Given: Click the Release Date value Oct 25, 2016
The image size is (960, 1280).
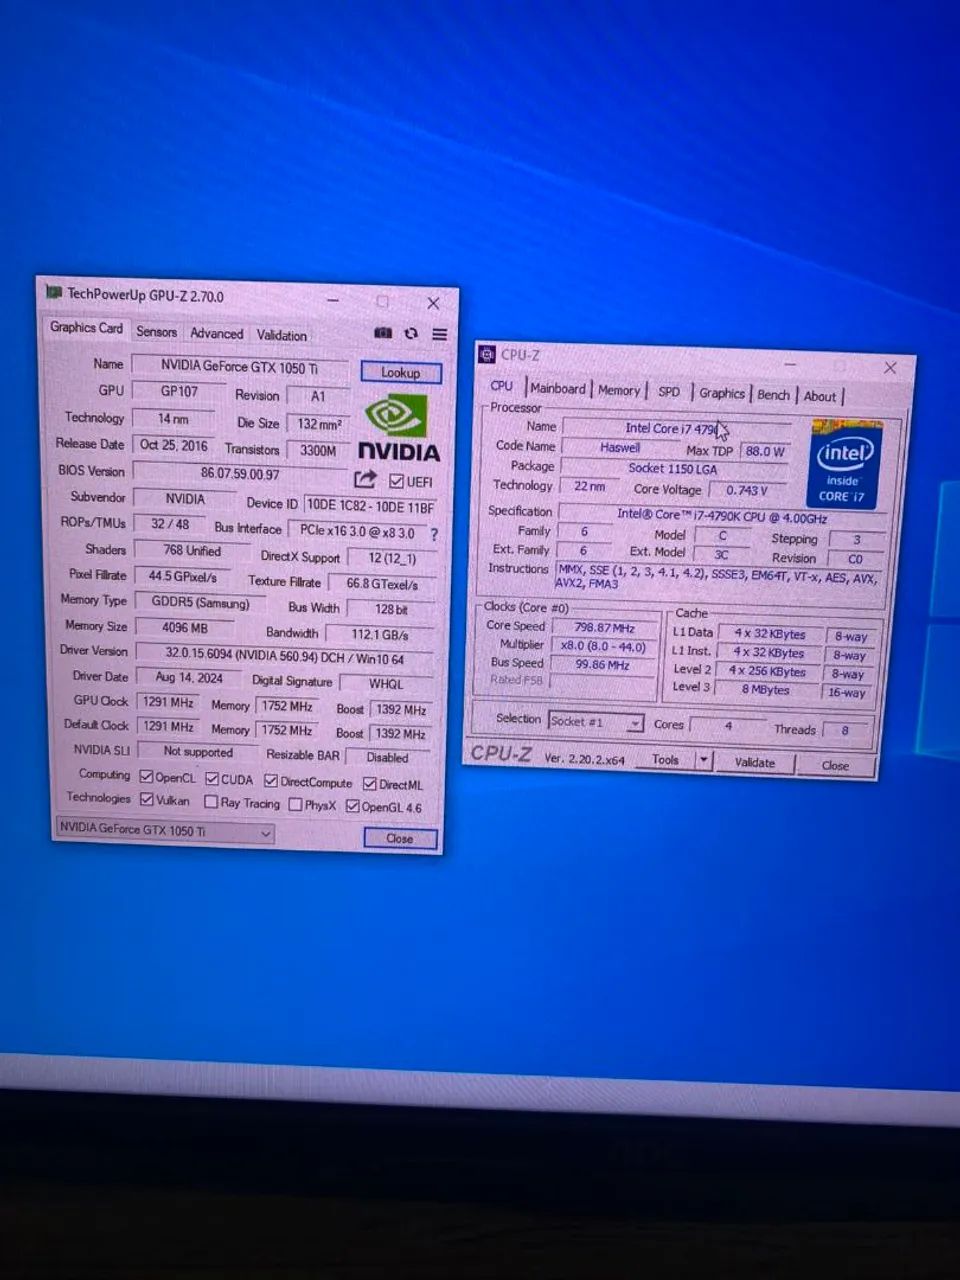Looking at the screenshot, I should pos(174,445).
